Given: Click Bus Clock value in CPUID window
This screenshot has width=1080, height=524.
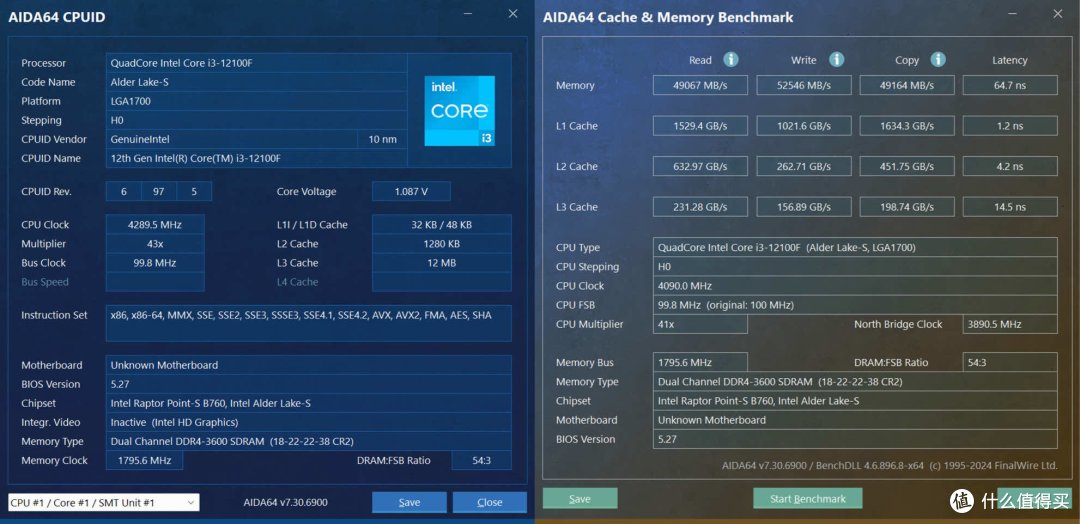Looking at the screenshot, I should 155,263.
